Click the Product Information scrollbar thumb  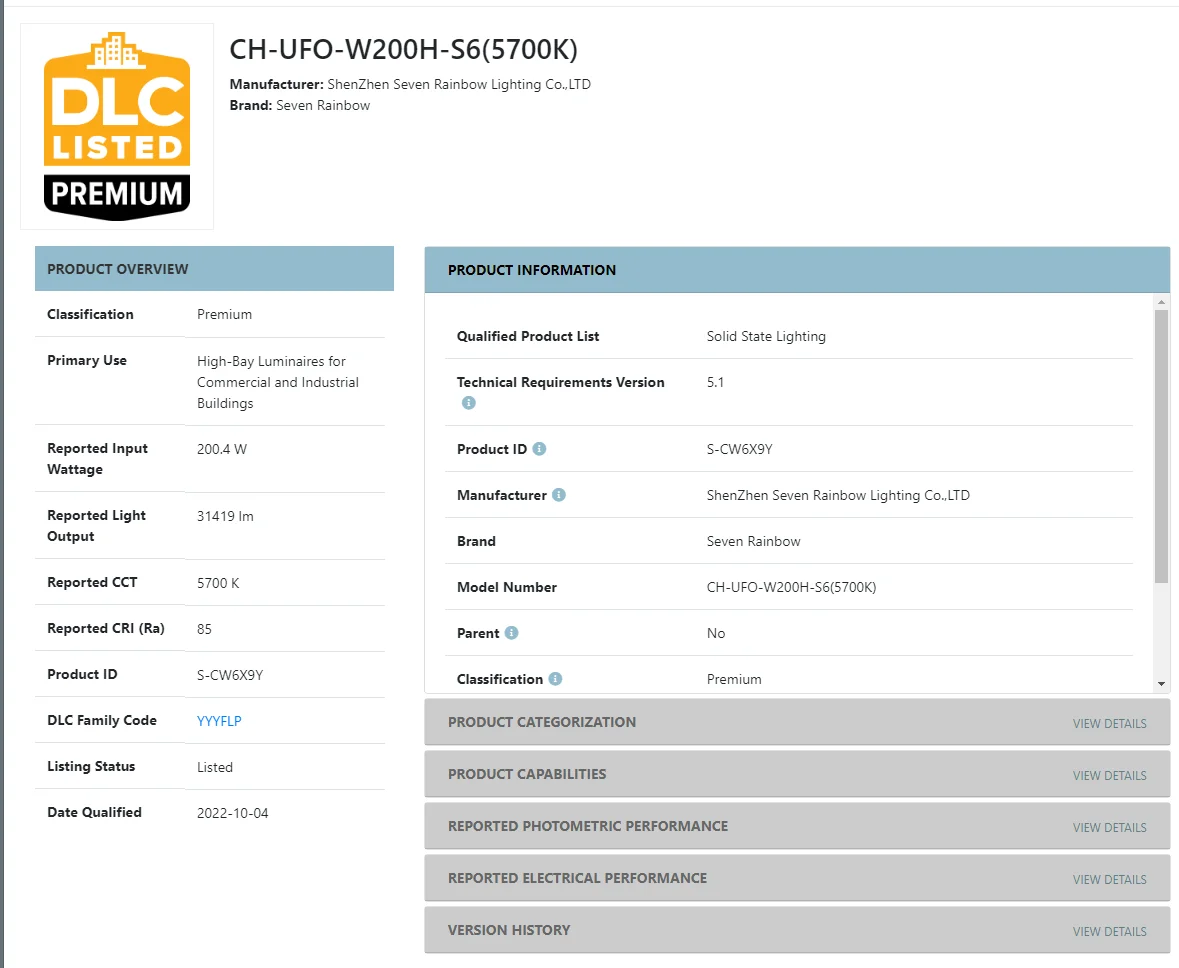[x=1161, y=445]
